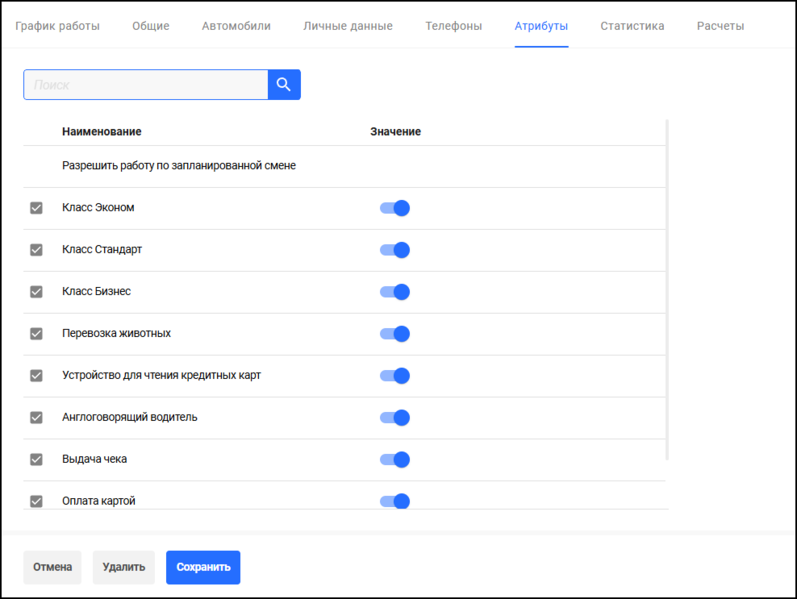This screenshot has height=599, width=797.
Task: Disable the Оплата картой toggle switch
Action: (x=395, y=501)
